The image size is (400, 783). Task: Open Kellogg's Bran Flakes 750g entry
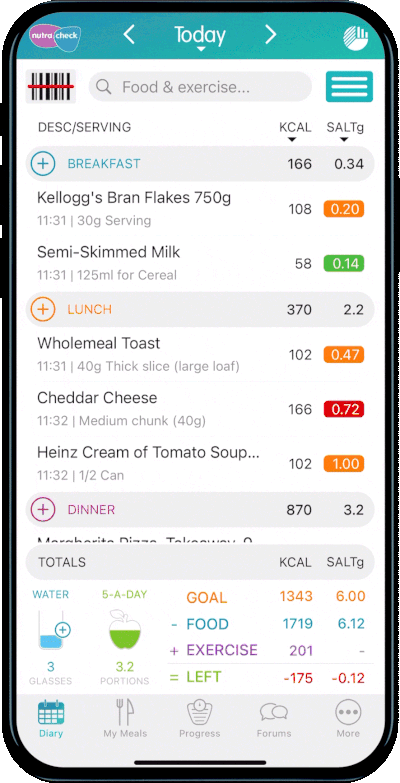200,209
